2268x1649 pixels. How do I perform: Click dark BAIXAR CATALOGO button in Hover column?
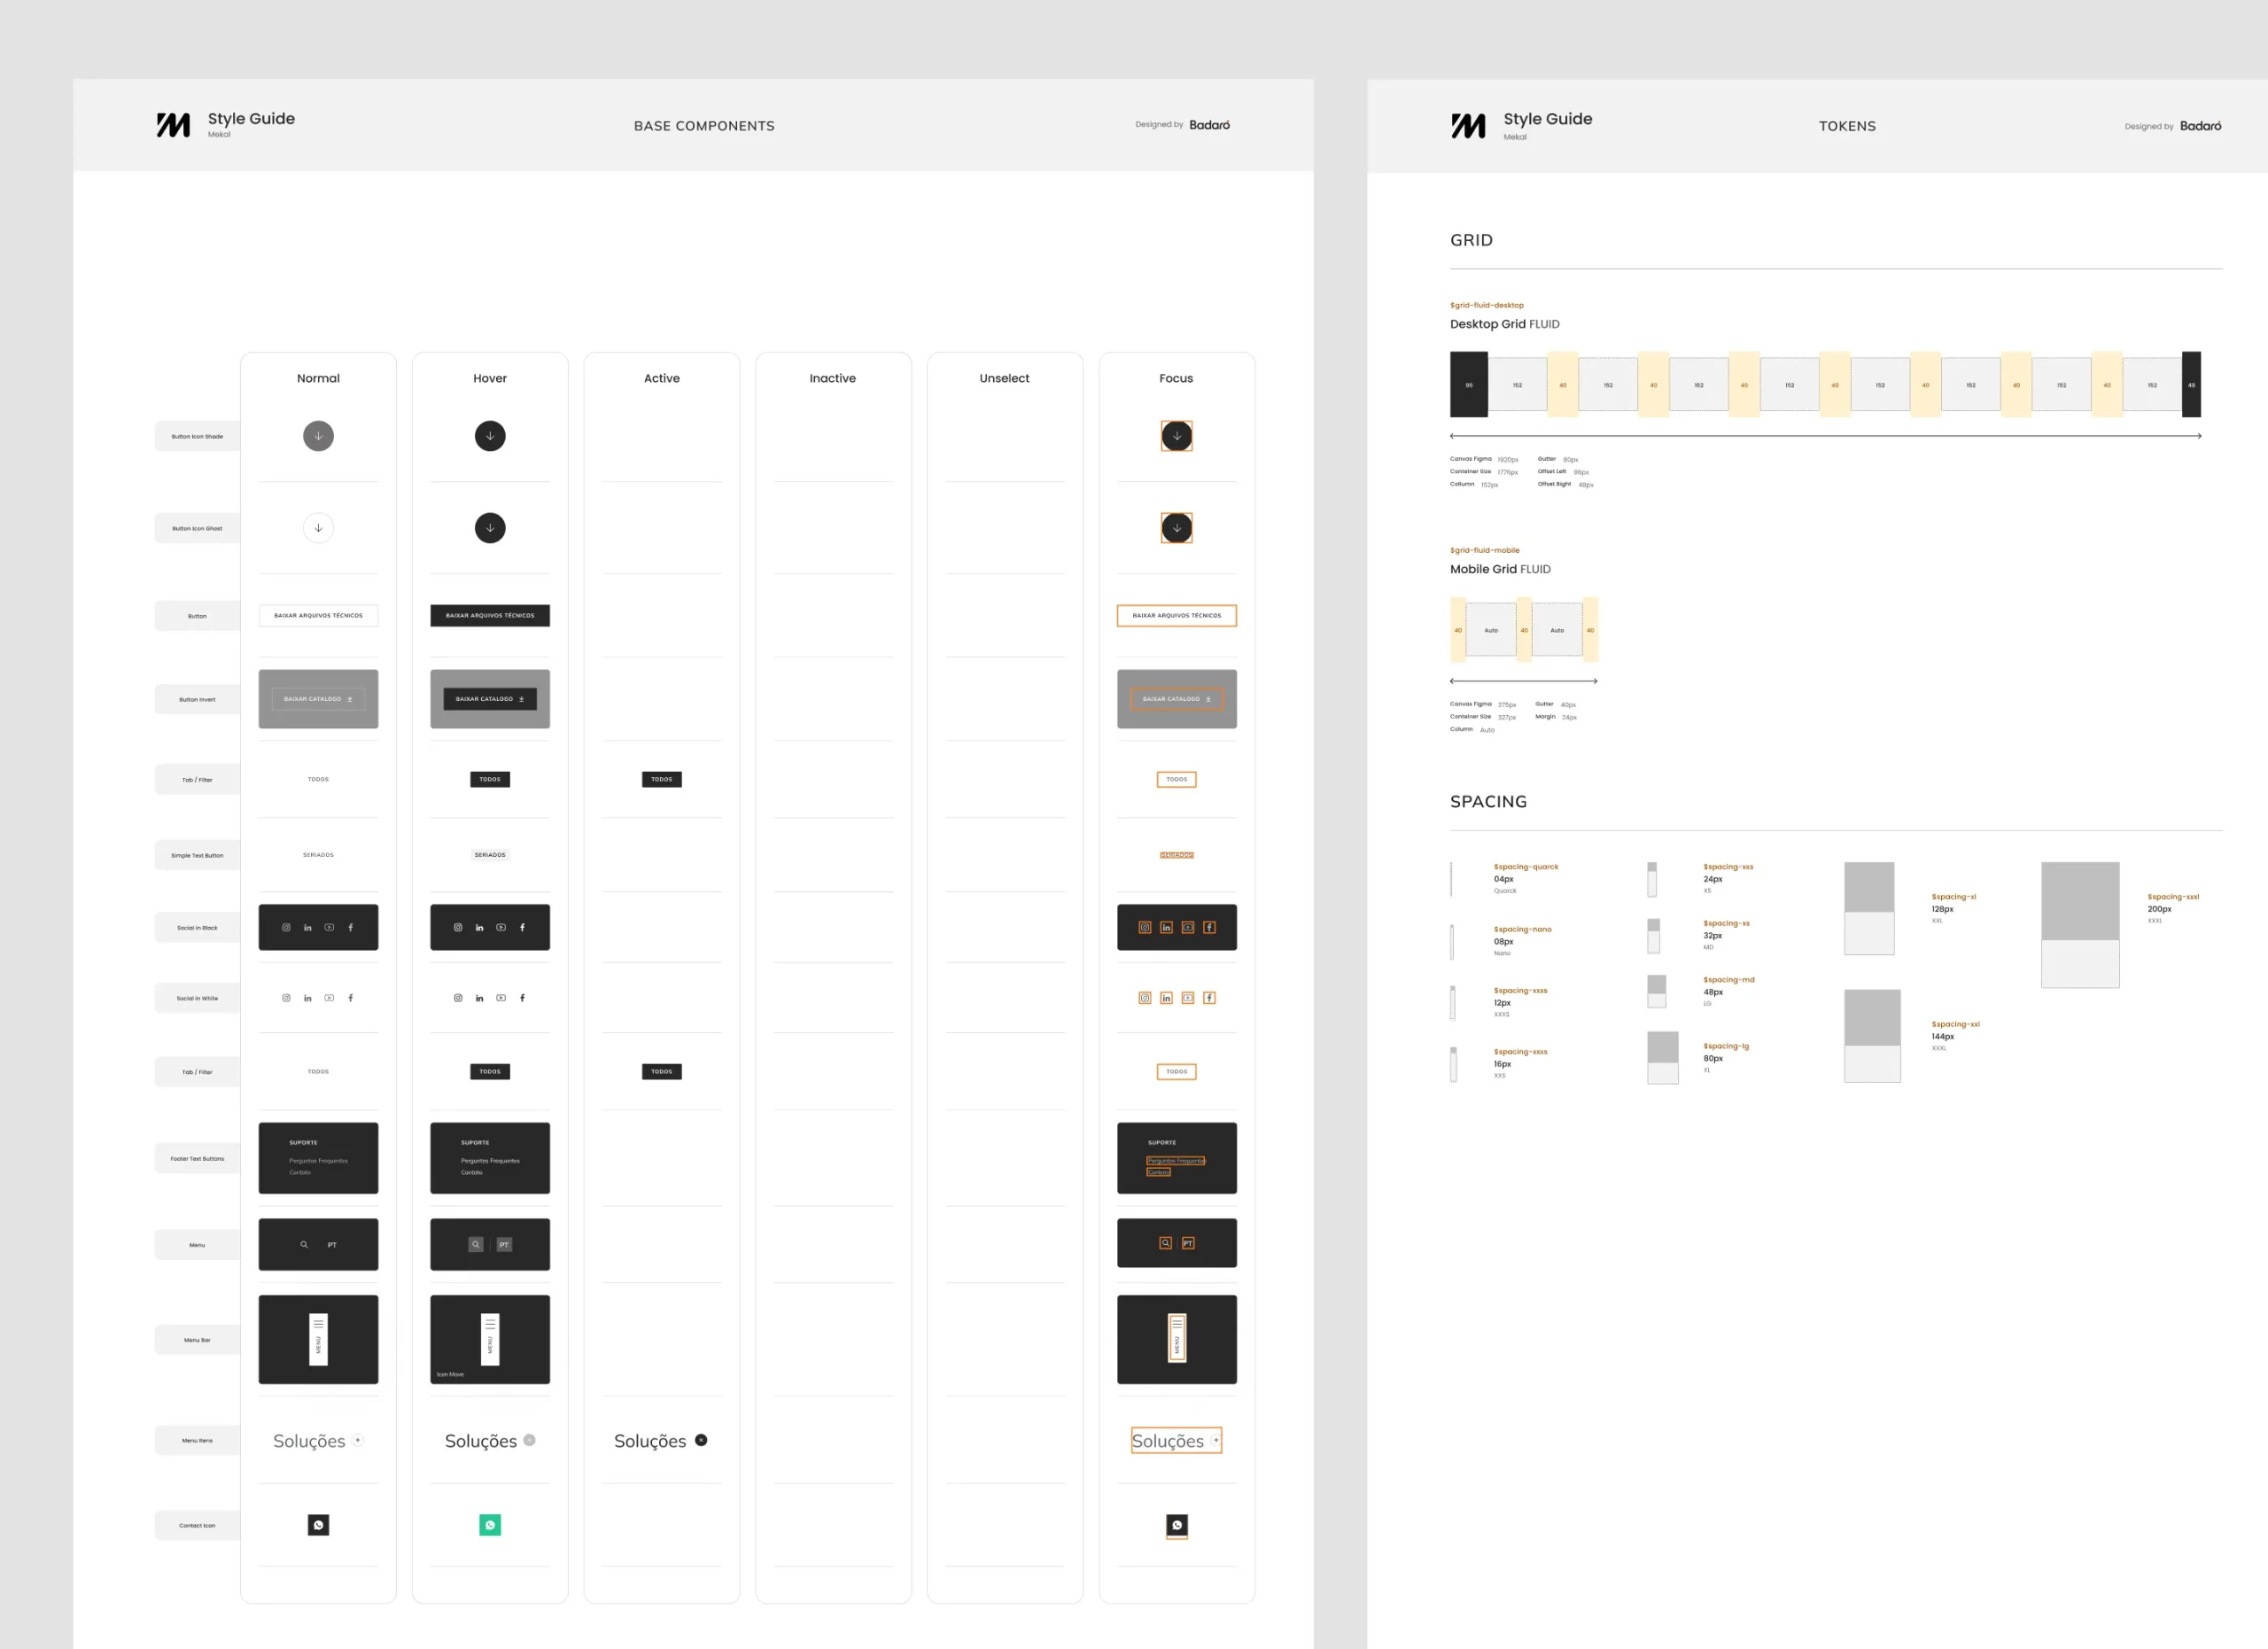pyautogui.click(x=490, y=699)
